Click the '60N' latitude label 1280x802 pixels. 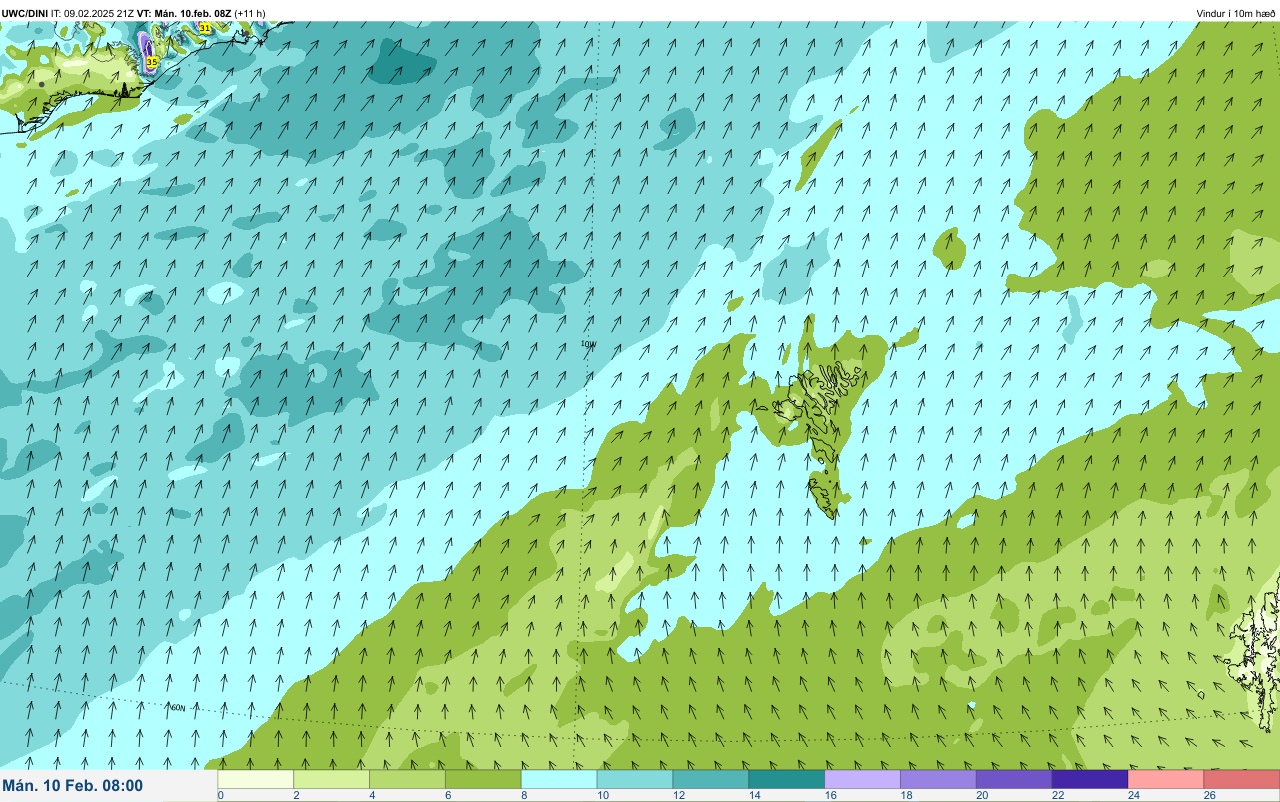(x=178, y=708)
